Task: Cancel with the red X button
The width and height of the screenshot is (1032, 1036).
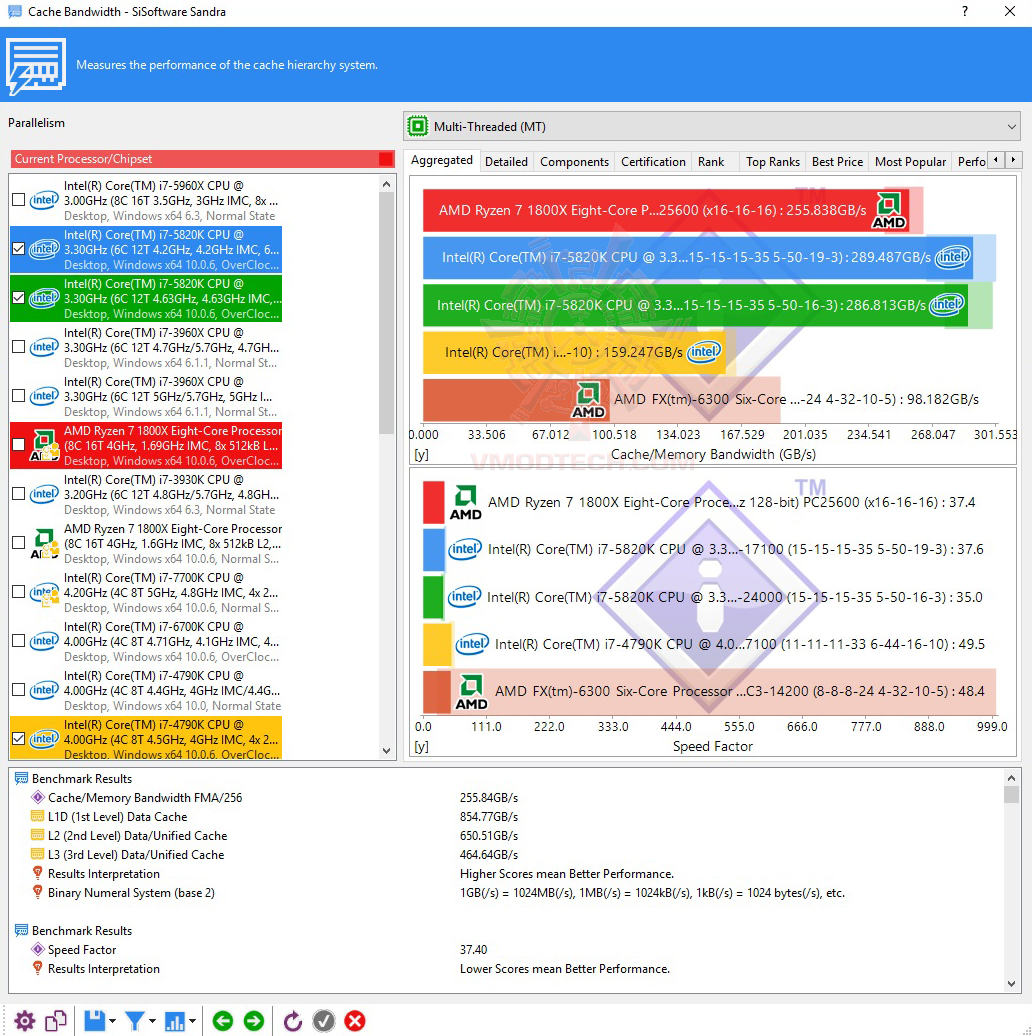Action: coord(355,1021)
